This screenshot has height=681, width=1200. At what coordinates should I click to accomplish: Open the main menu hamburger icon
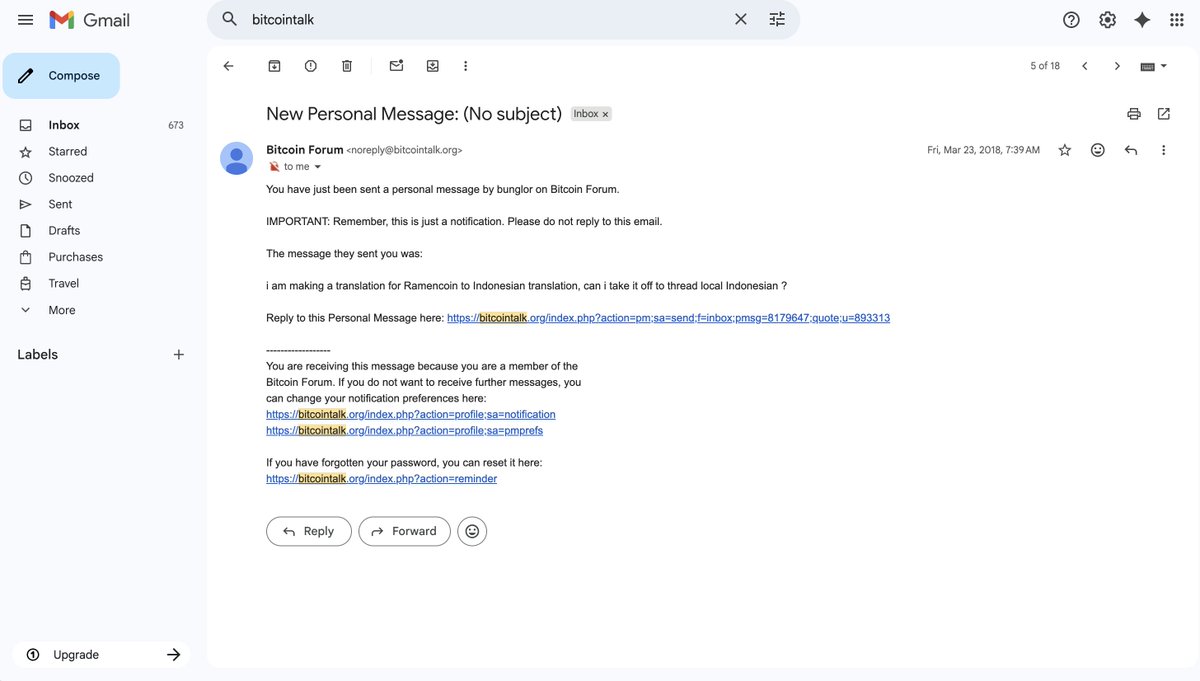pos(26,20)
